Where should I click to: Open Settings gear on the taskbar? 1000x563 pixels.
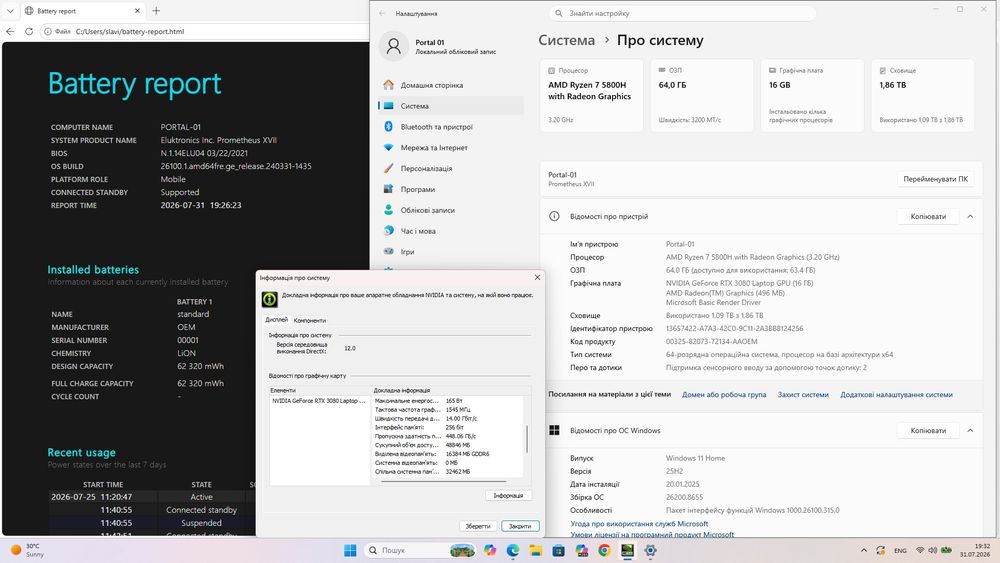651,550
